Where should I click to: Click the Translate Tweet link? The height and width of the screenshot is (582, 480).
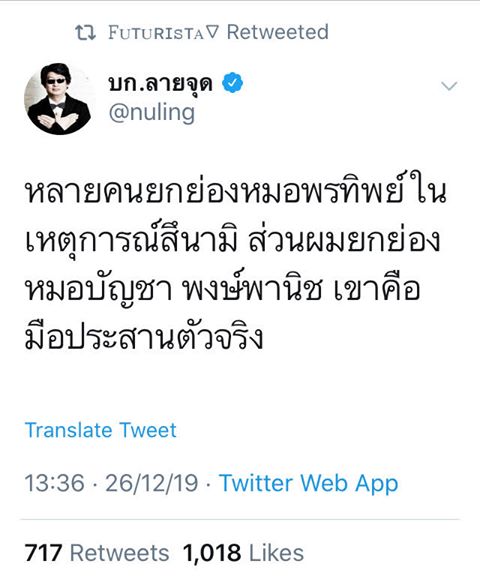101,431
